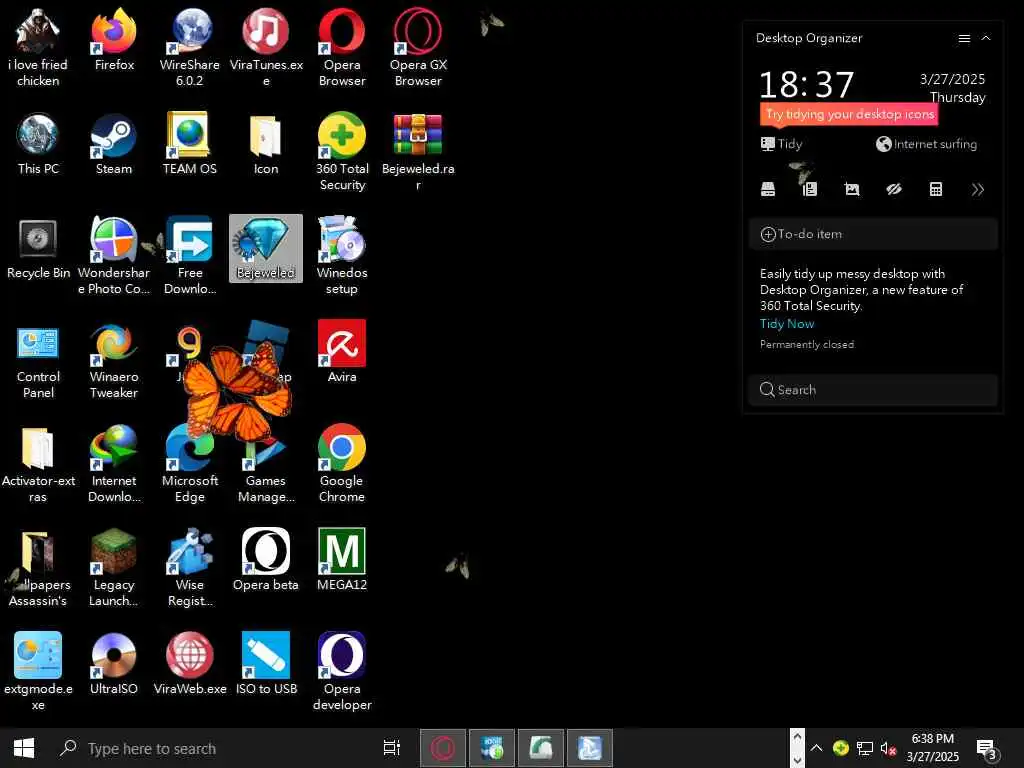Collapse the Desktop Organizer panel
The width and height of the screenshot is (1024, 768).
click(986, 39)
